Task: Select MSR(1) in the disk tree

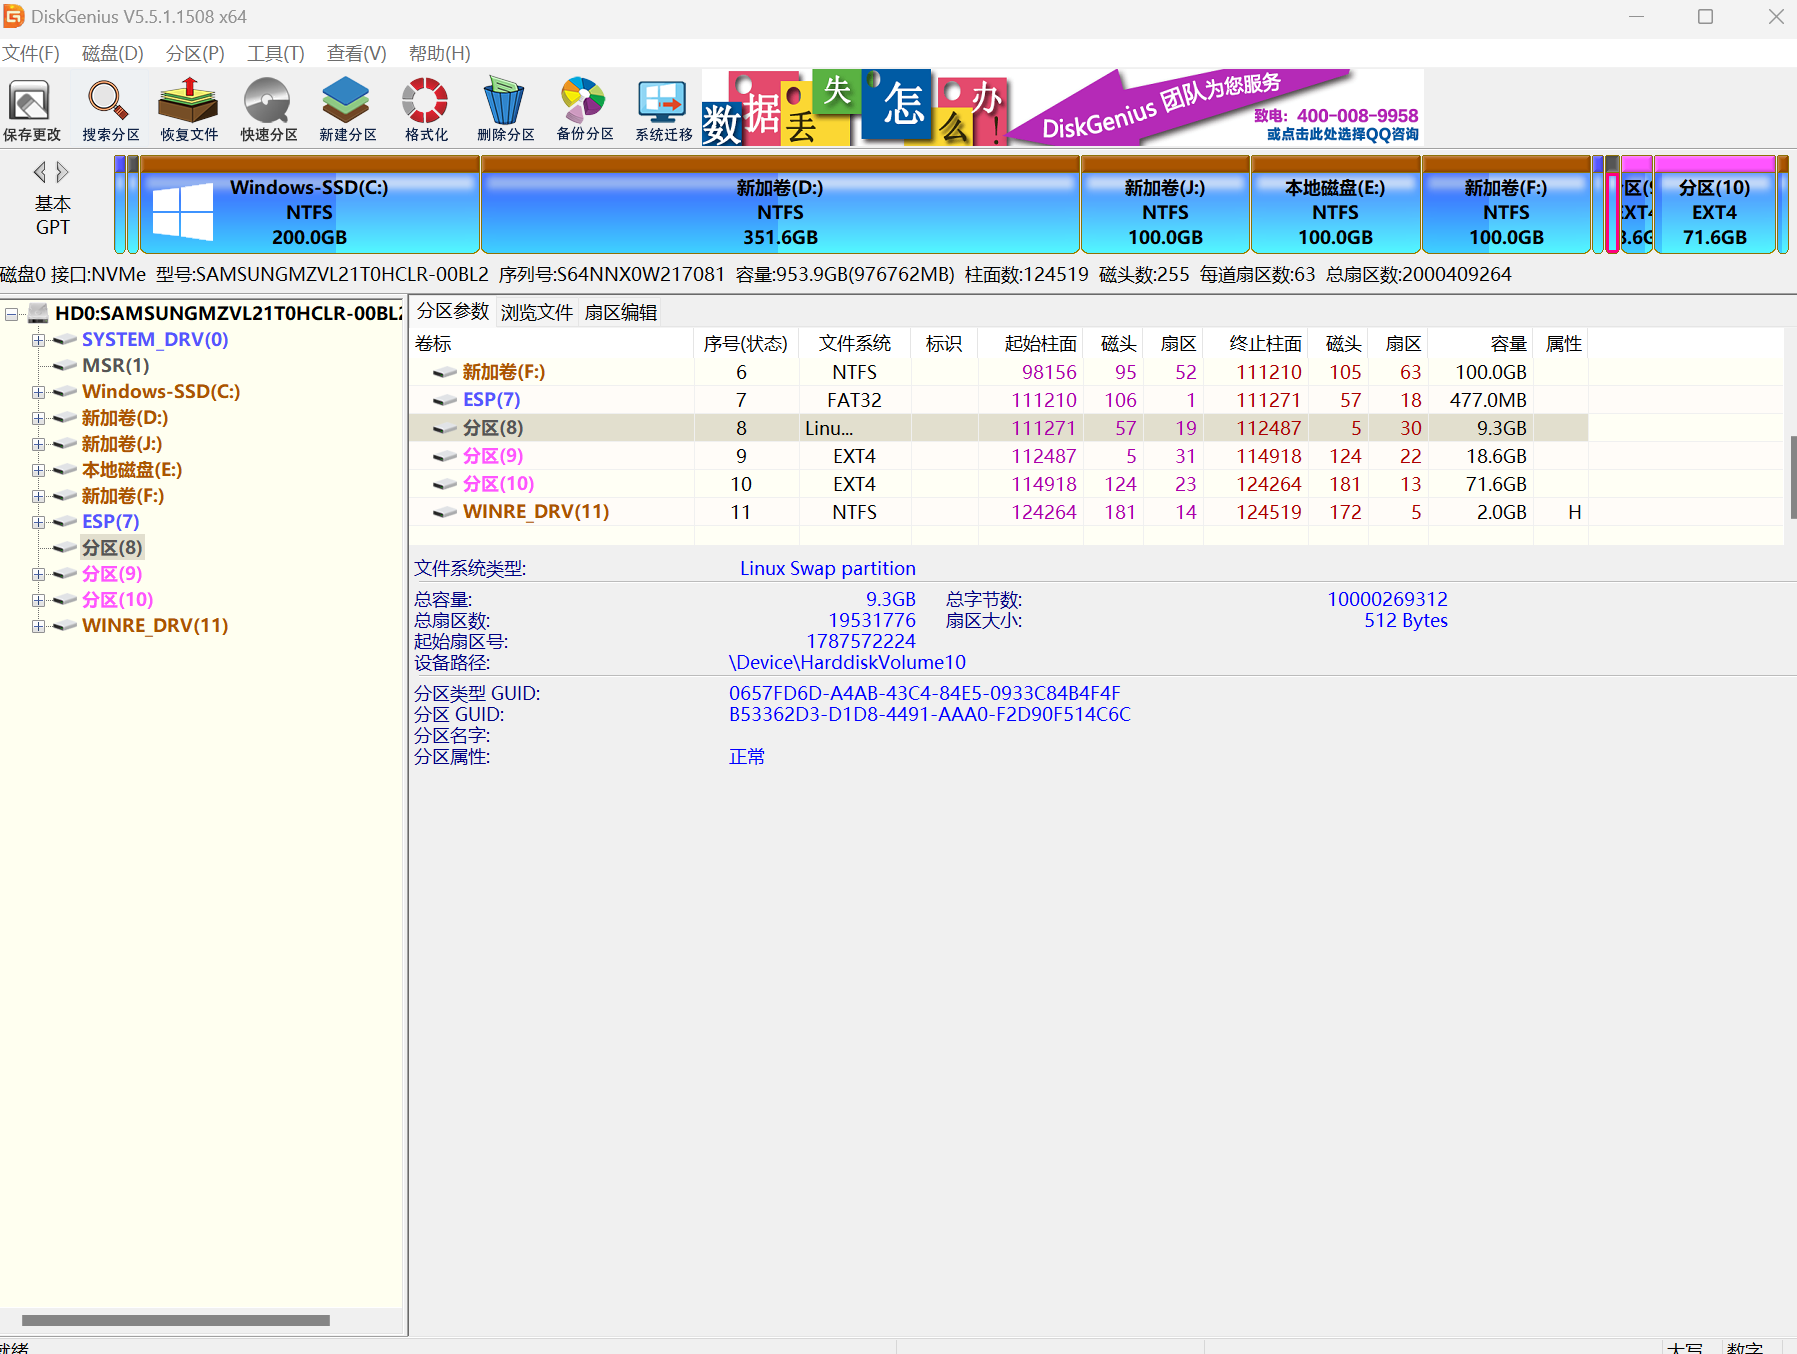Action: [116, 366]
